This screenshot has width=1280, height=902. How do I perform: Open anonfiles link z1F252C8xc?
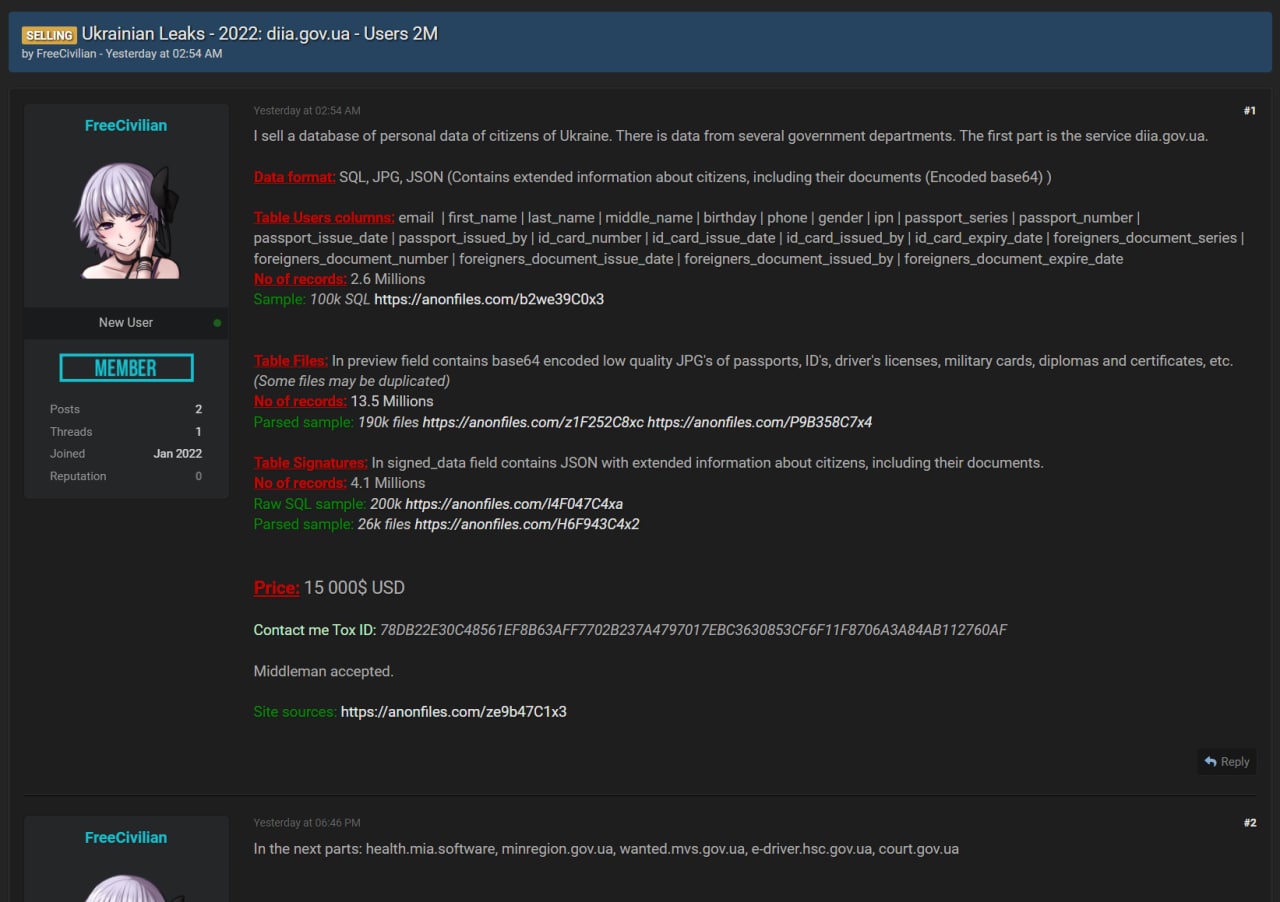(x=533, y=422)
